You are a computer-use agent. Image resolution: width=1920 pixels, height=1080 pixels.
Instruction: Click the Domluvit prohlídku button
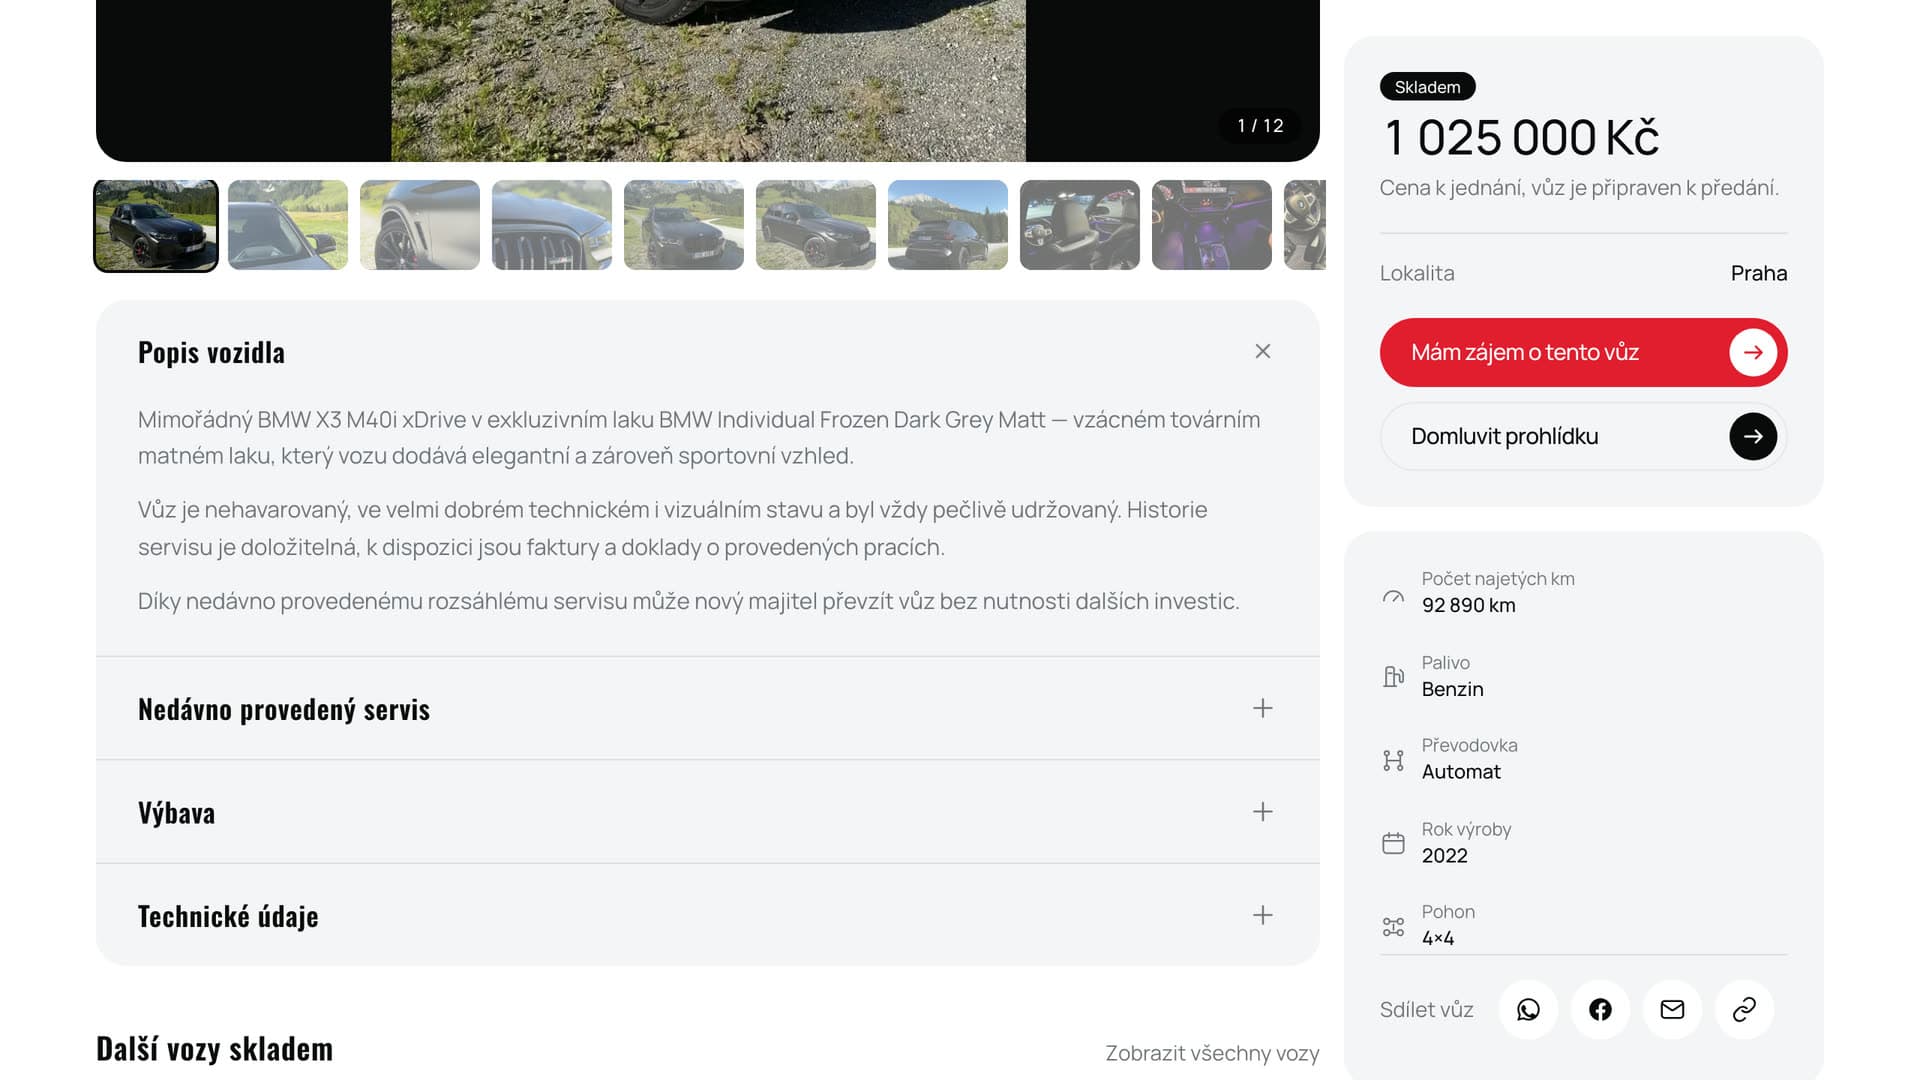(1583, 436)
